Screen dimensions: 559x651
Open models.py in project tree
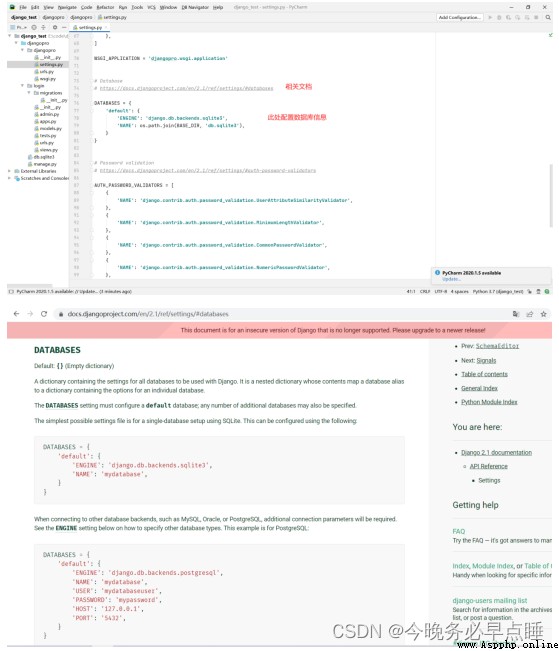[x=48, y=129]
